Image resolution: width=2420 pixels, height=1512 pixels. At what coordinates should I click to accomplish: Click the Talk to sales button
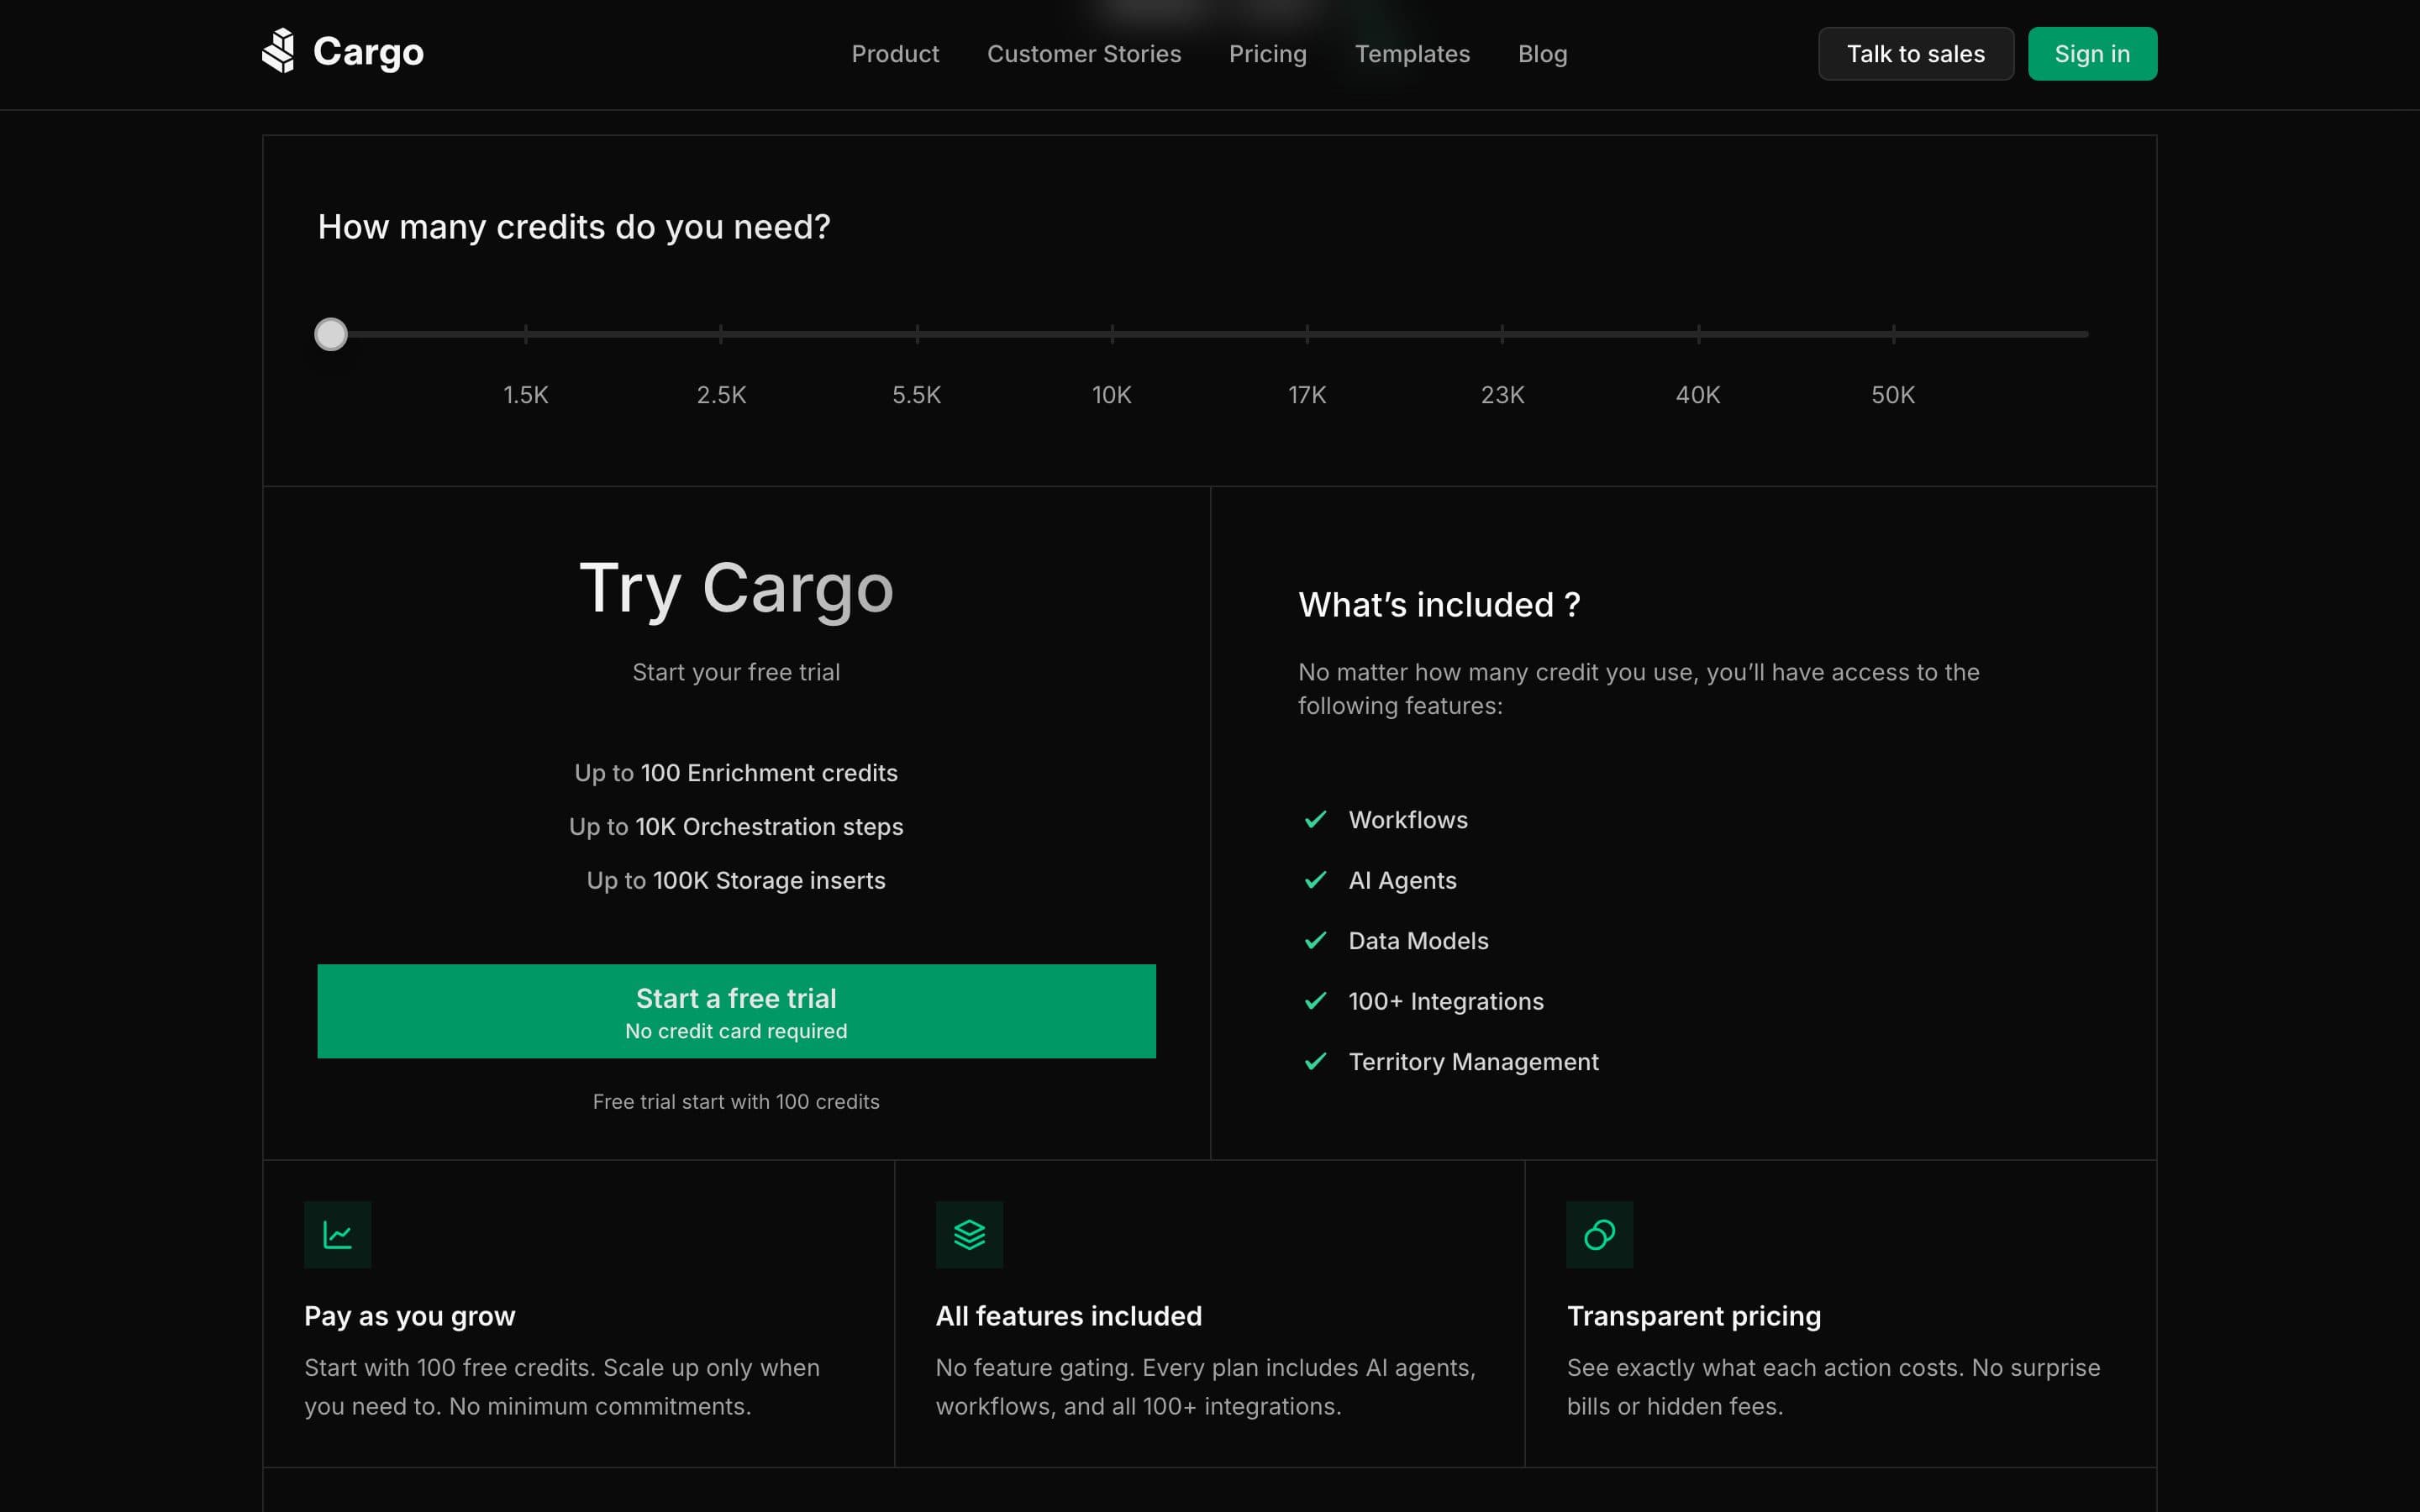(1915, 54)
